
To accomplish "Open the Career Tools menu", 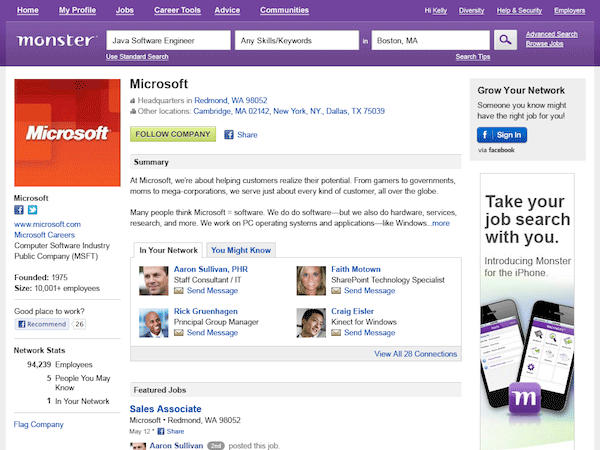I will coord(177,10).
